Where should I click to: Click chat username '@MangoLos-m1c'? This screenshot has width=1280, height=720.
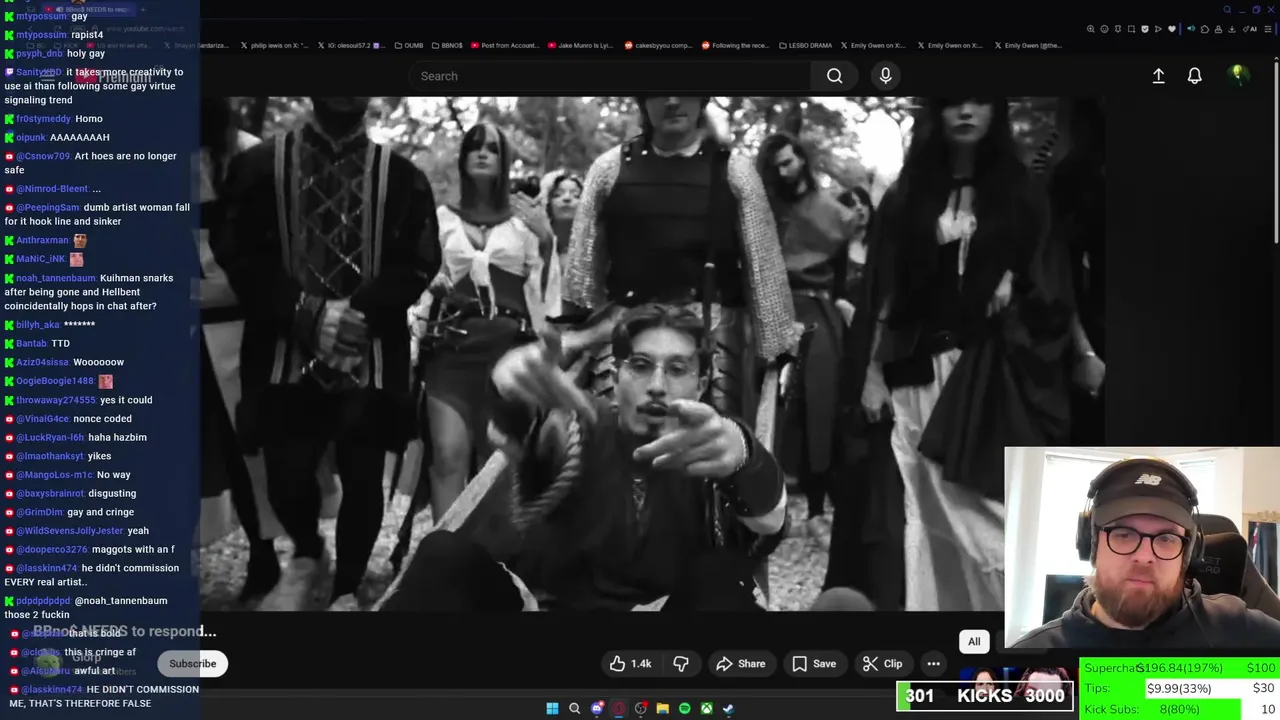point(54,475)
